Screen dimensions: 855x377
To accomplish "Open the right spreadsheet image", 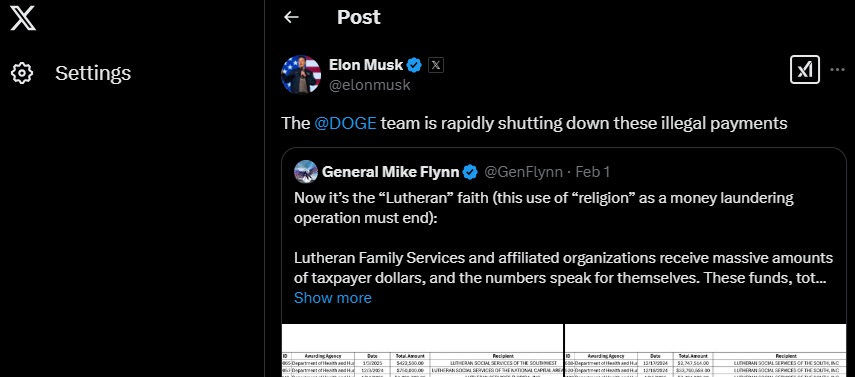I will tap(706, 350).
